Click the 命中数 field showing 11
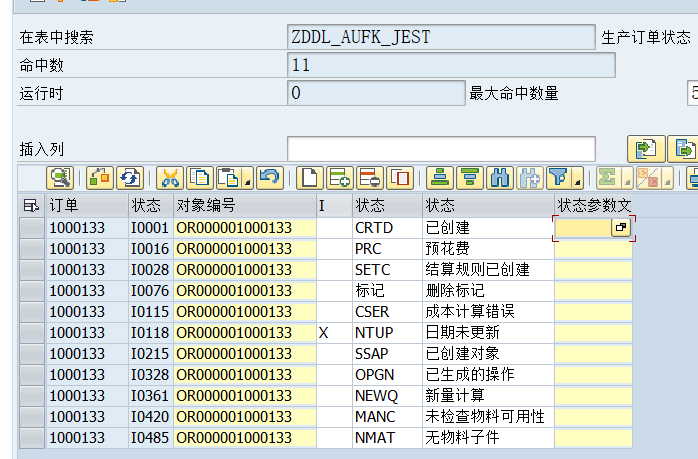Image resolution: width=698 pixels, height=459 pixels. click(451, 65)
